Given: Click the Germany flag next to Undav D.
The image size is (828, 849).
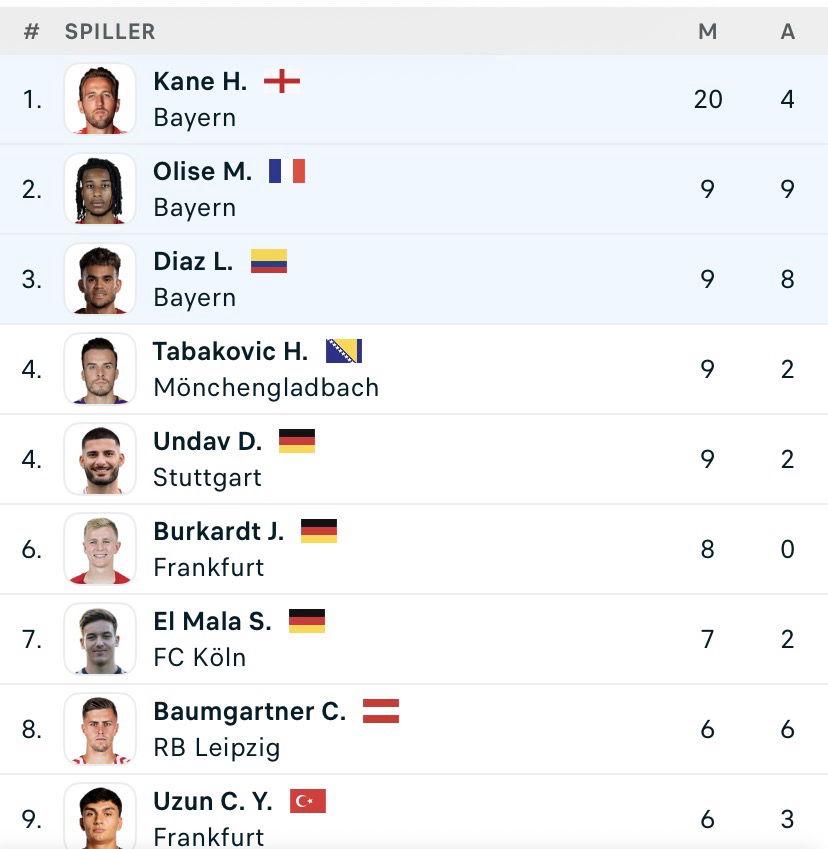Looking at the screenshot, I should click(x=297, y=441).
